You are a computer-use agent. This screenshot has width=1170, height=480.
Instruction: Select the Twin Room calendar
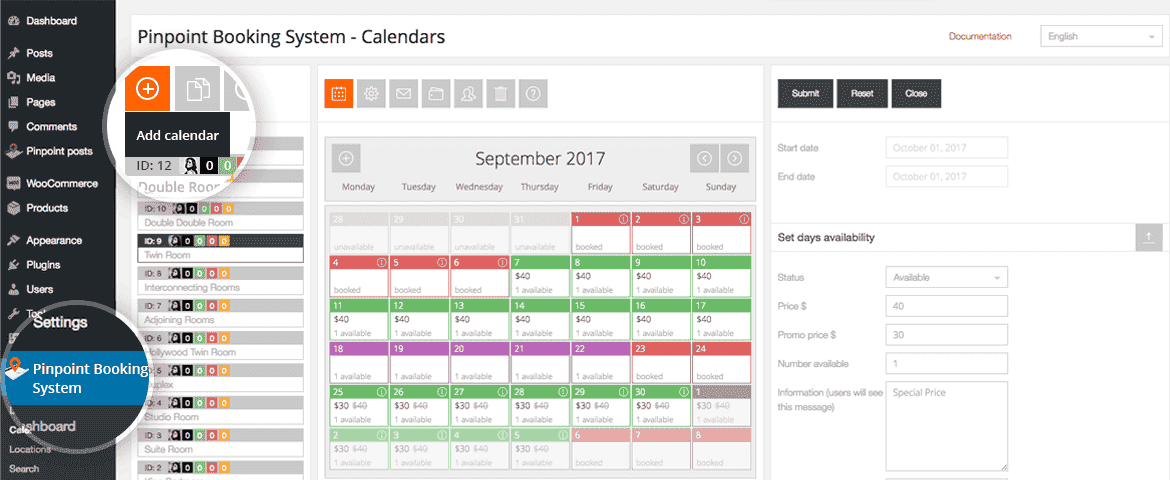[221, 248]
